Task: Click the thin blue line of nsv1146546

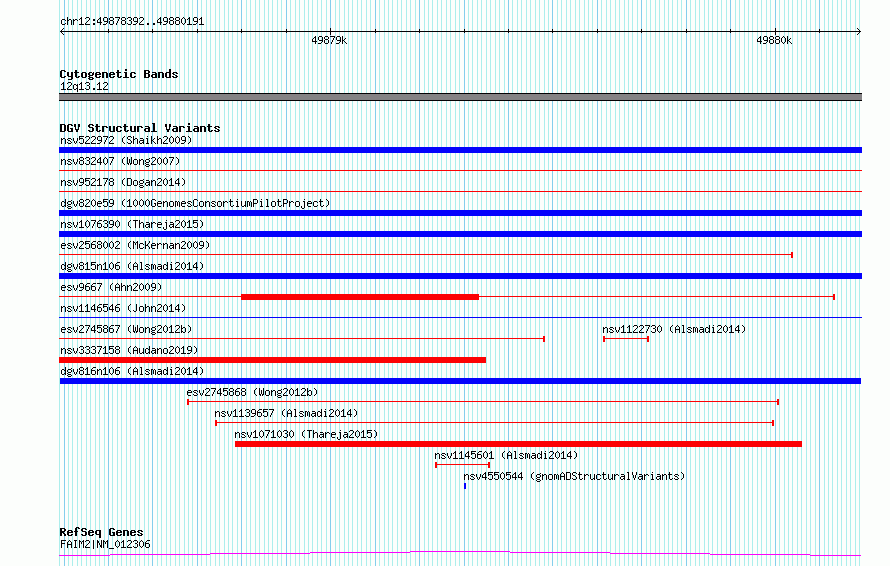Action: click(x=460, y=317)
